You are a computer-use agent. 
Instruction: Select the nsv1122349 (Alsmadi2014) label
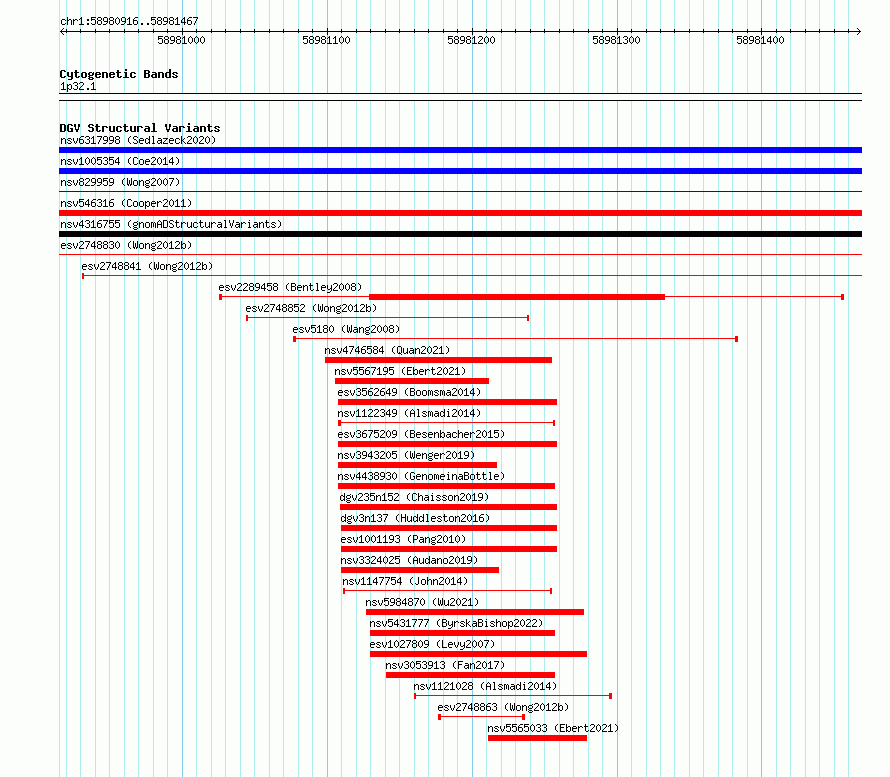pyautogui.click(x=409, y=413)
